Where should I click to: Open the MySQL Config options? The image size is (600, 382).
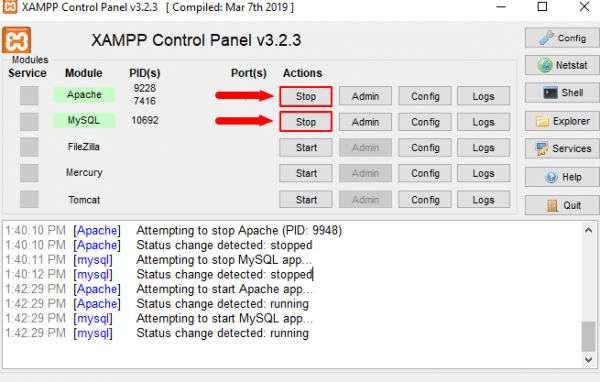(x=425, y=122)
